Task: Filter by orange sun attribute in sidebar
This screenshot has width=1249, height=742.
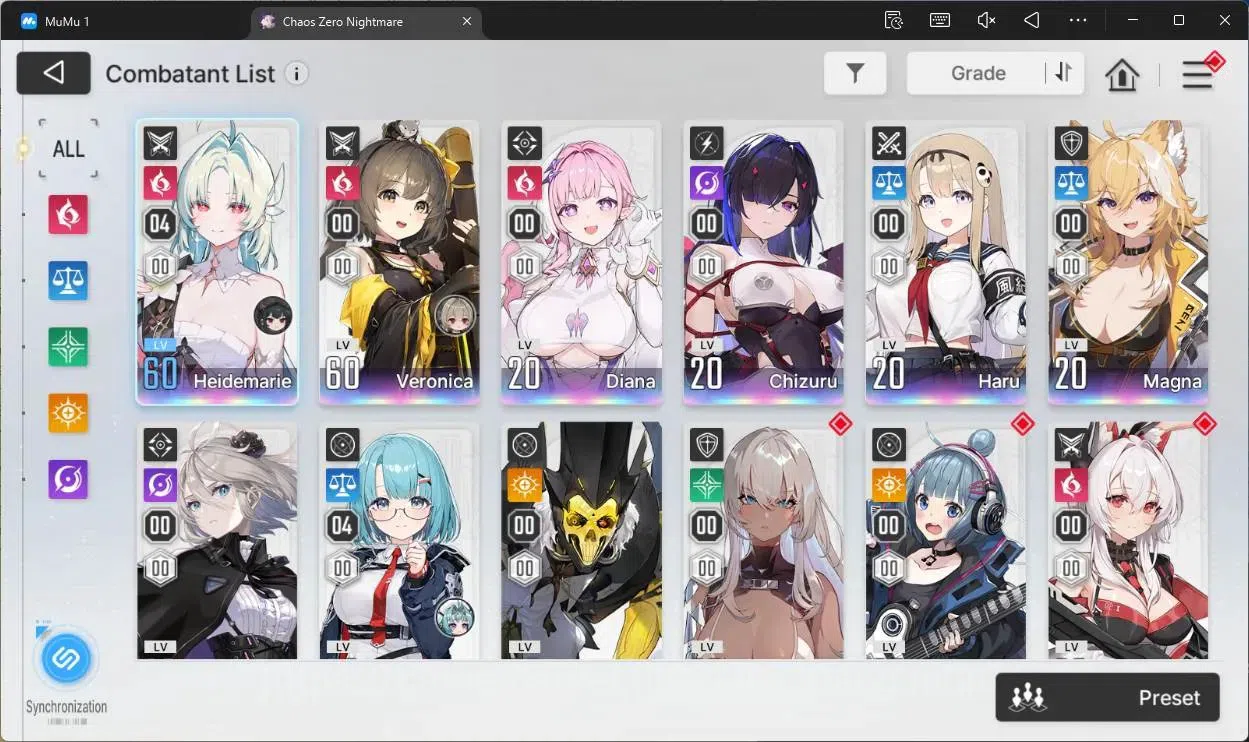Action: tap(68, 413)
